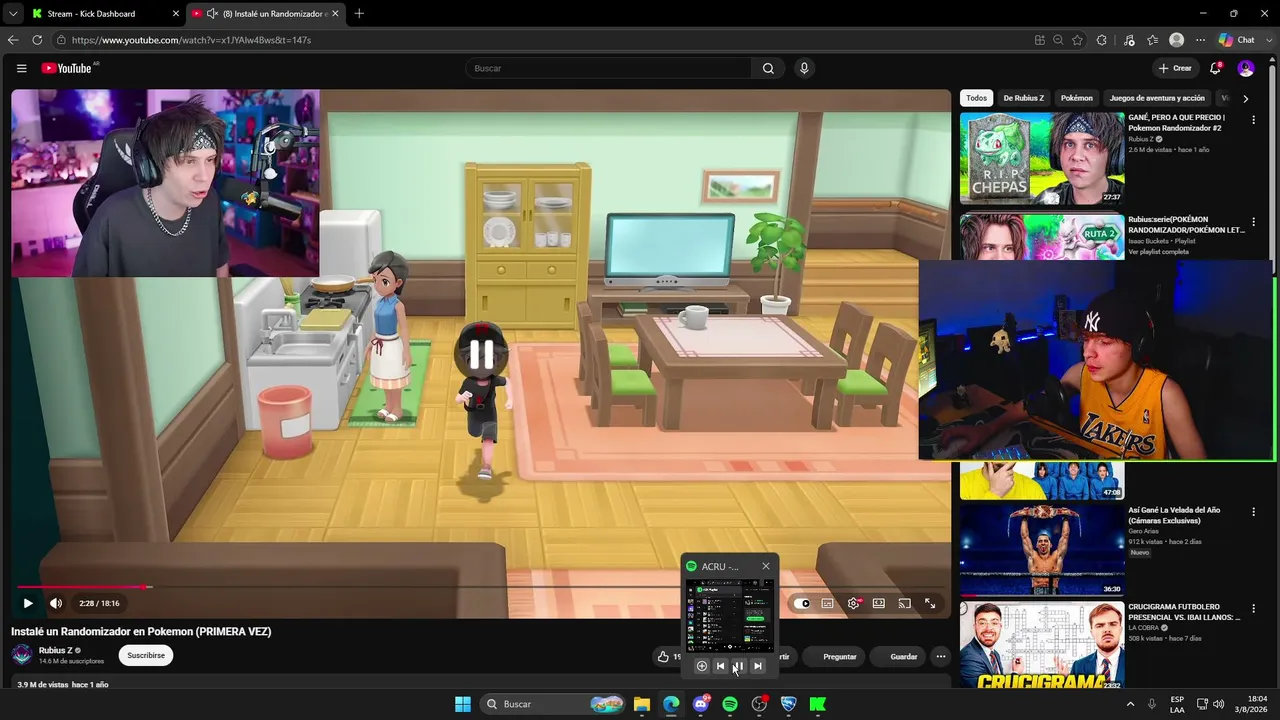Screen dimensions: 1280x720
Task: Click the Windows taskbar search box
Action: pos(553,704)
